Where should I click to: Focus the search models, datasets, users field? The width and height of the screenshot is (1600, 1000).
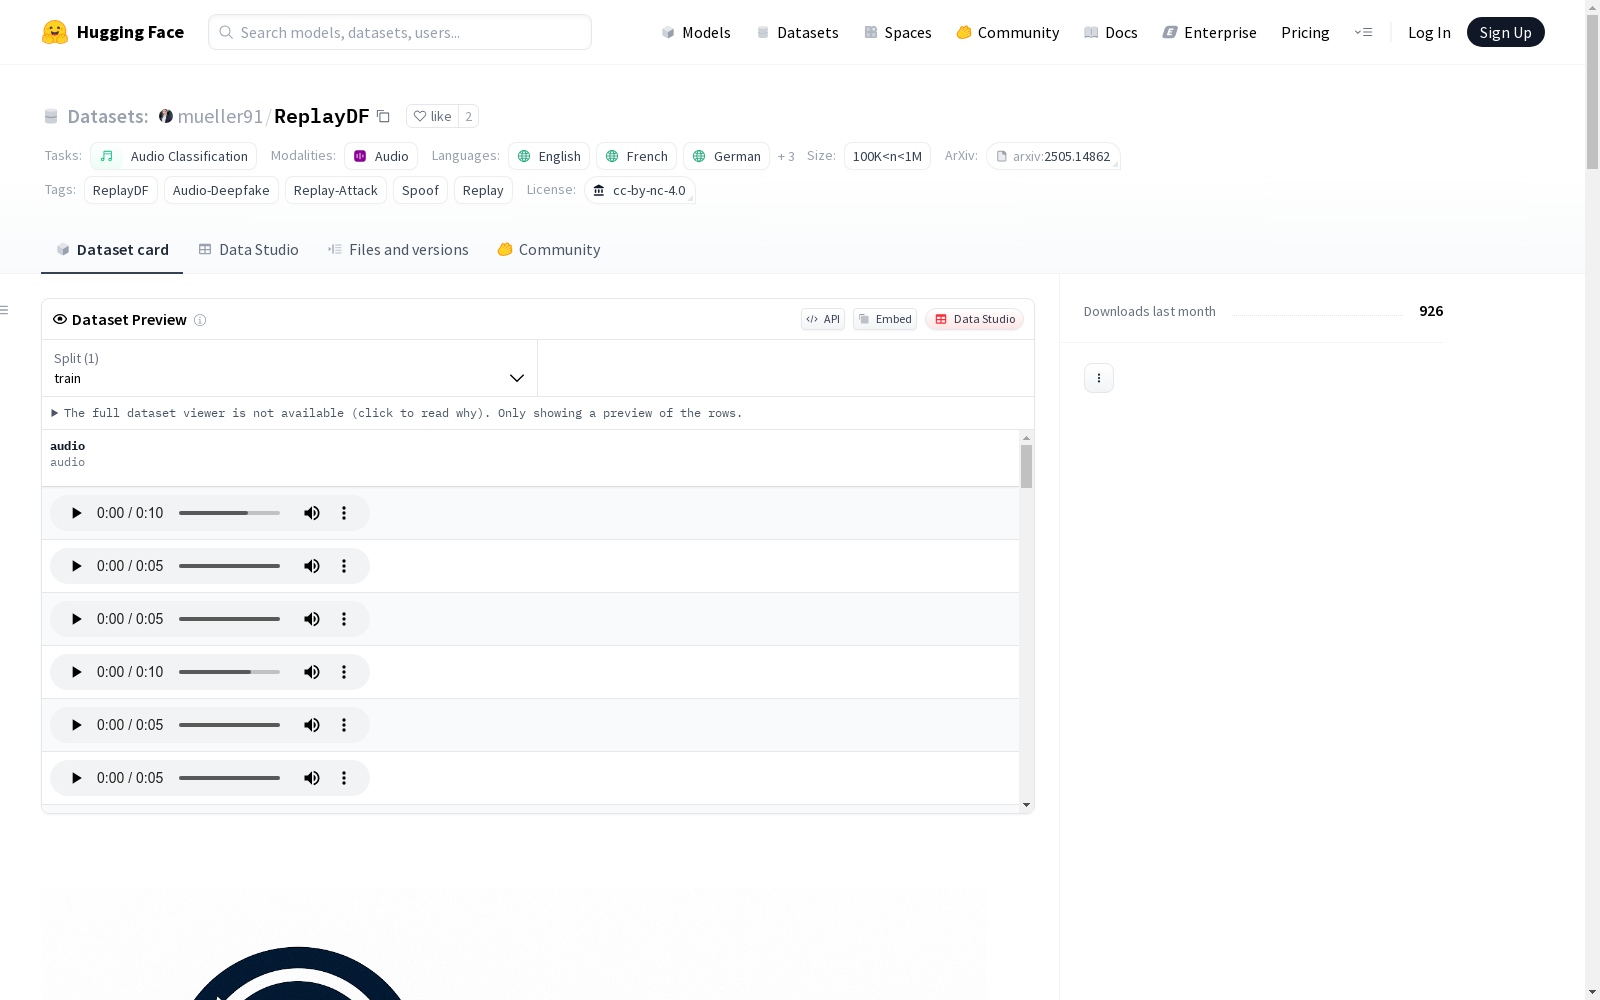[400, 32]
